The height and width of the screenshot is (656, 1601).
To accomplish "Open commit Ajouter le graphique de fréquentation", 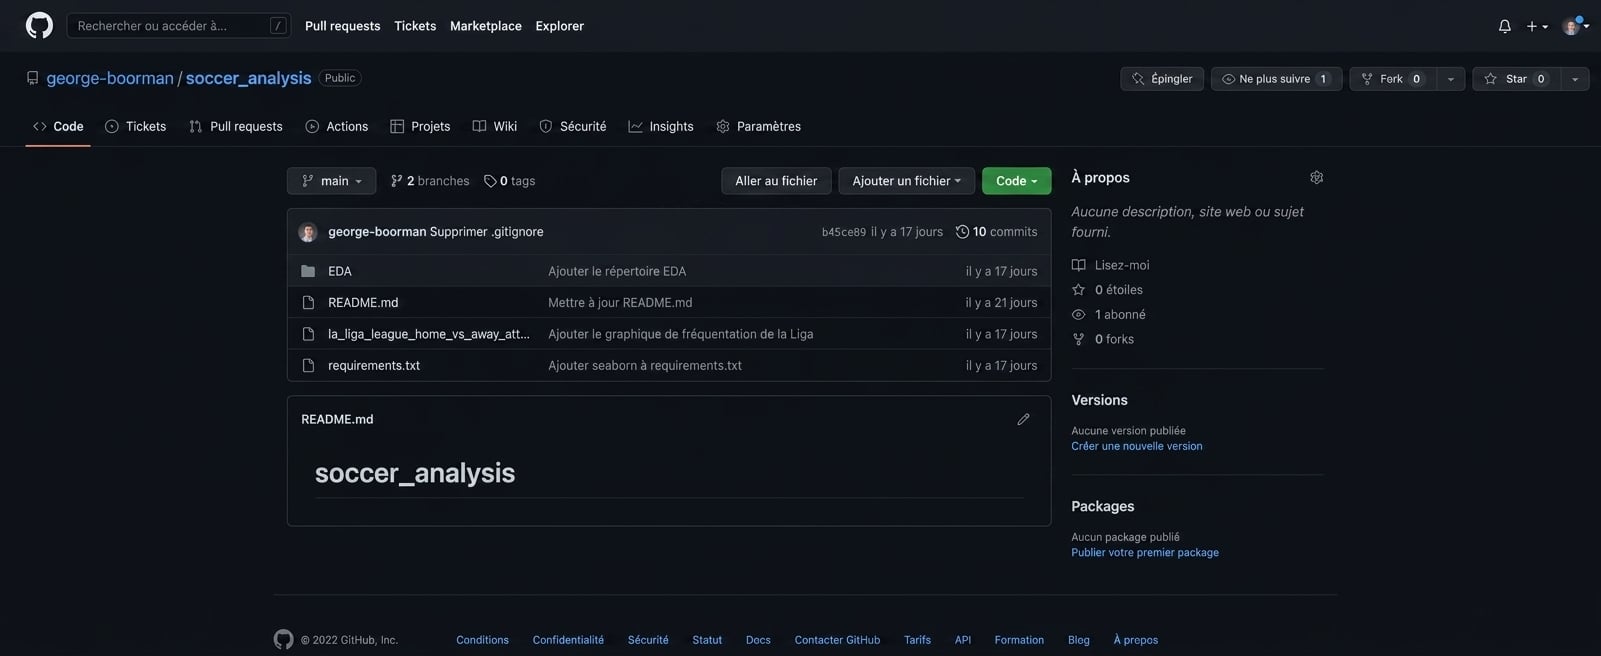I will point(681,334).
